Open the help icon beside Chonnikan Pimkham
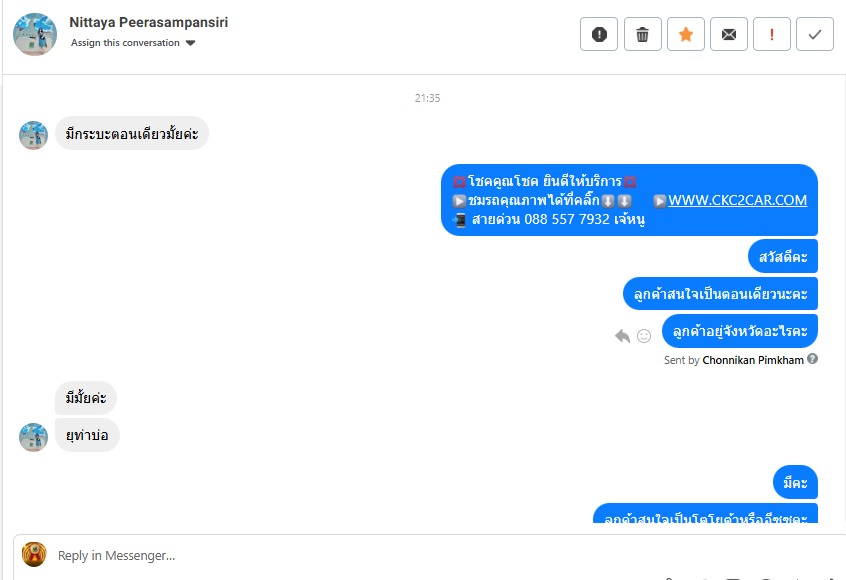Image resolution: width=846 pixels, height=580 pixels. coord(813,359)
